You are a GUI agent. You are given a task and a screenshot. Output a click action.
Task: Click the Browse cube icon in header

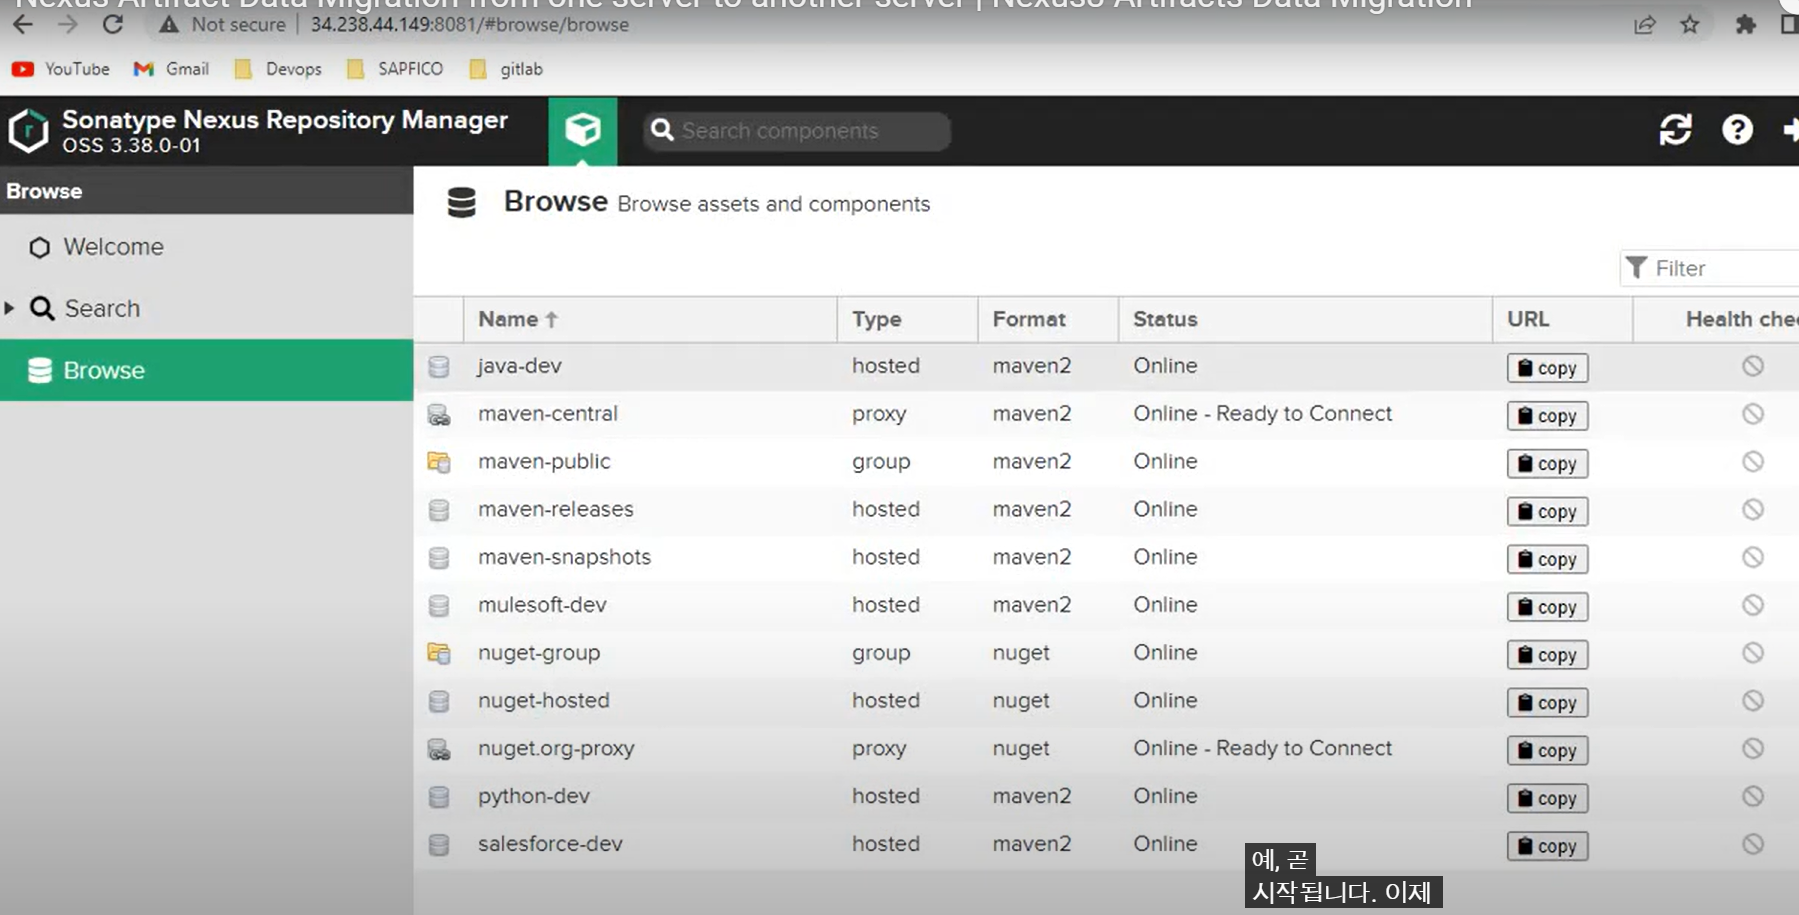(x=582, y=131)
